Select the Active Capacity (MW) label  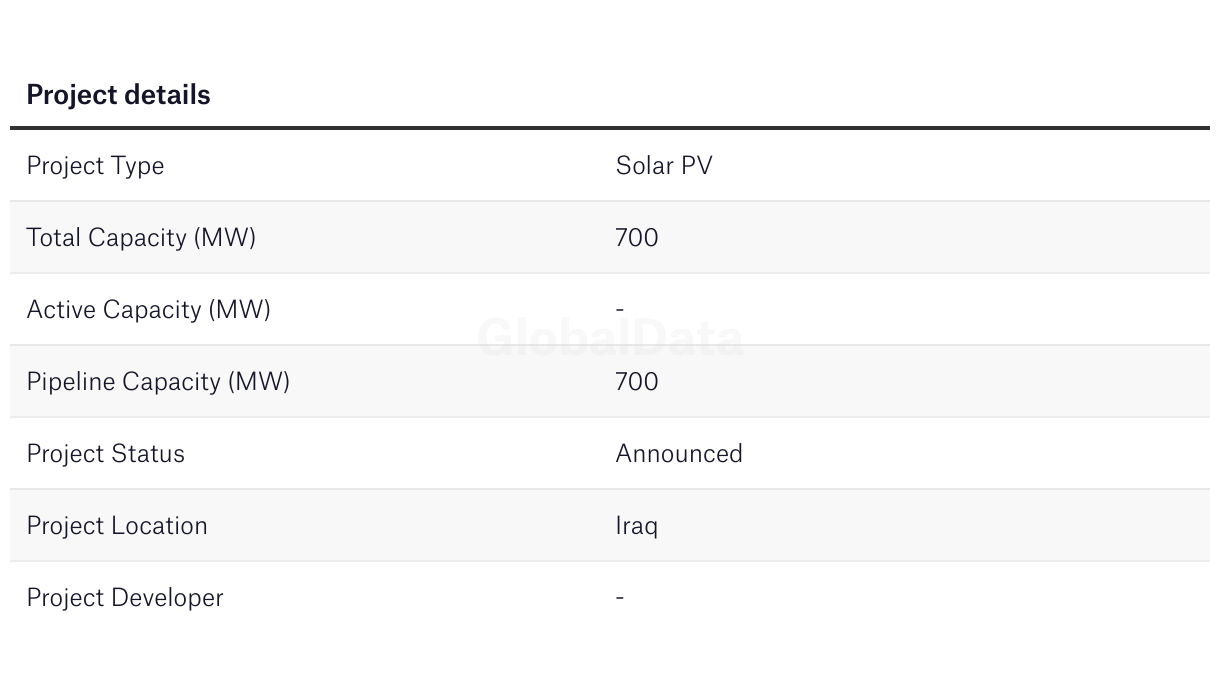click(x=148, y=310)
